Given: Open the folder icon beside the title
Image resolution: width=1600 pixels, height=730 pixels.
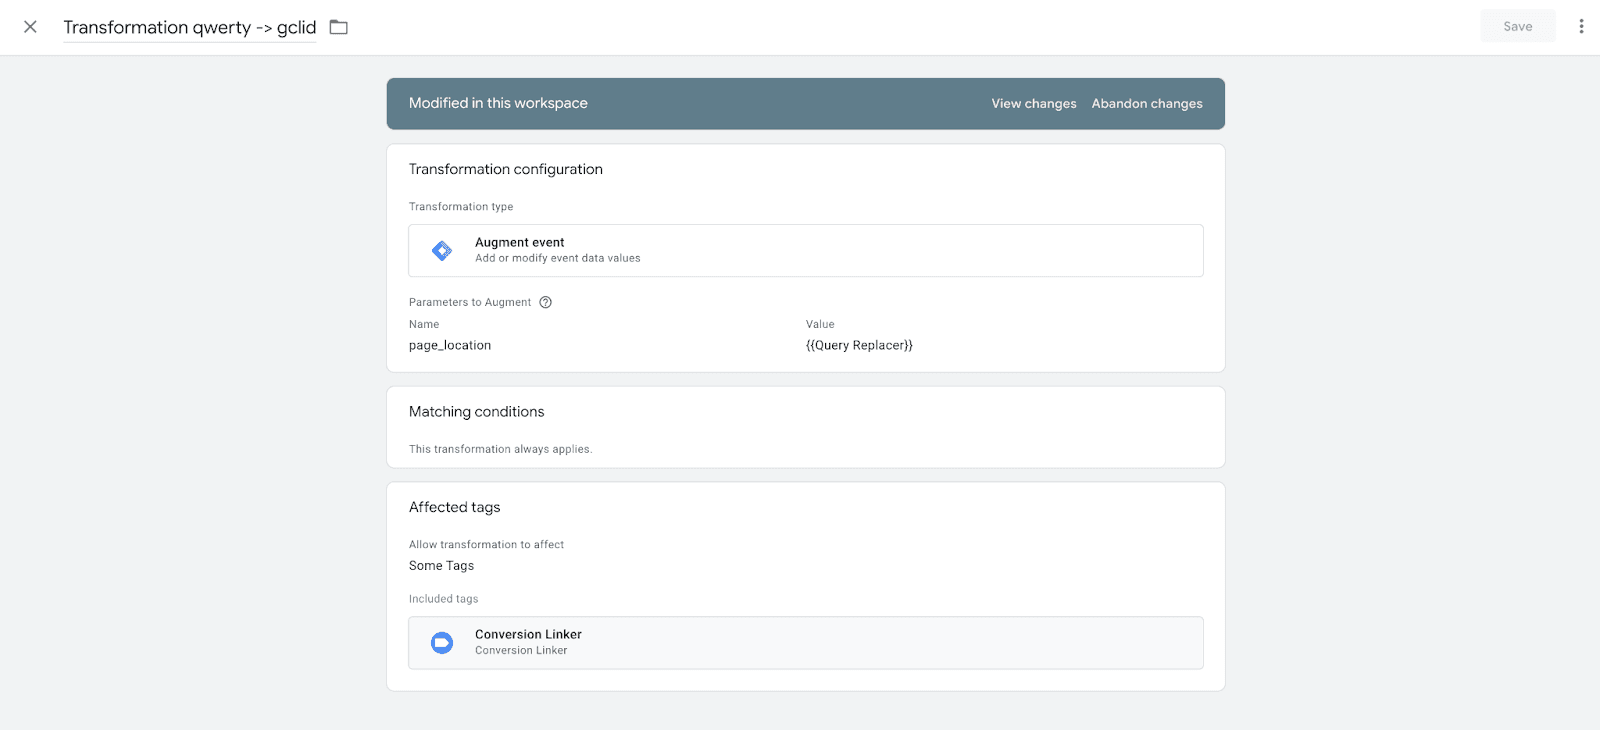Looking at the screenshot, I should [339, 27].
